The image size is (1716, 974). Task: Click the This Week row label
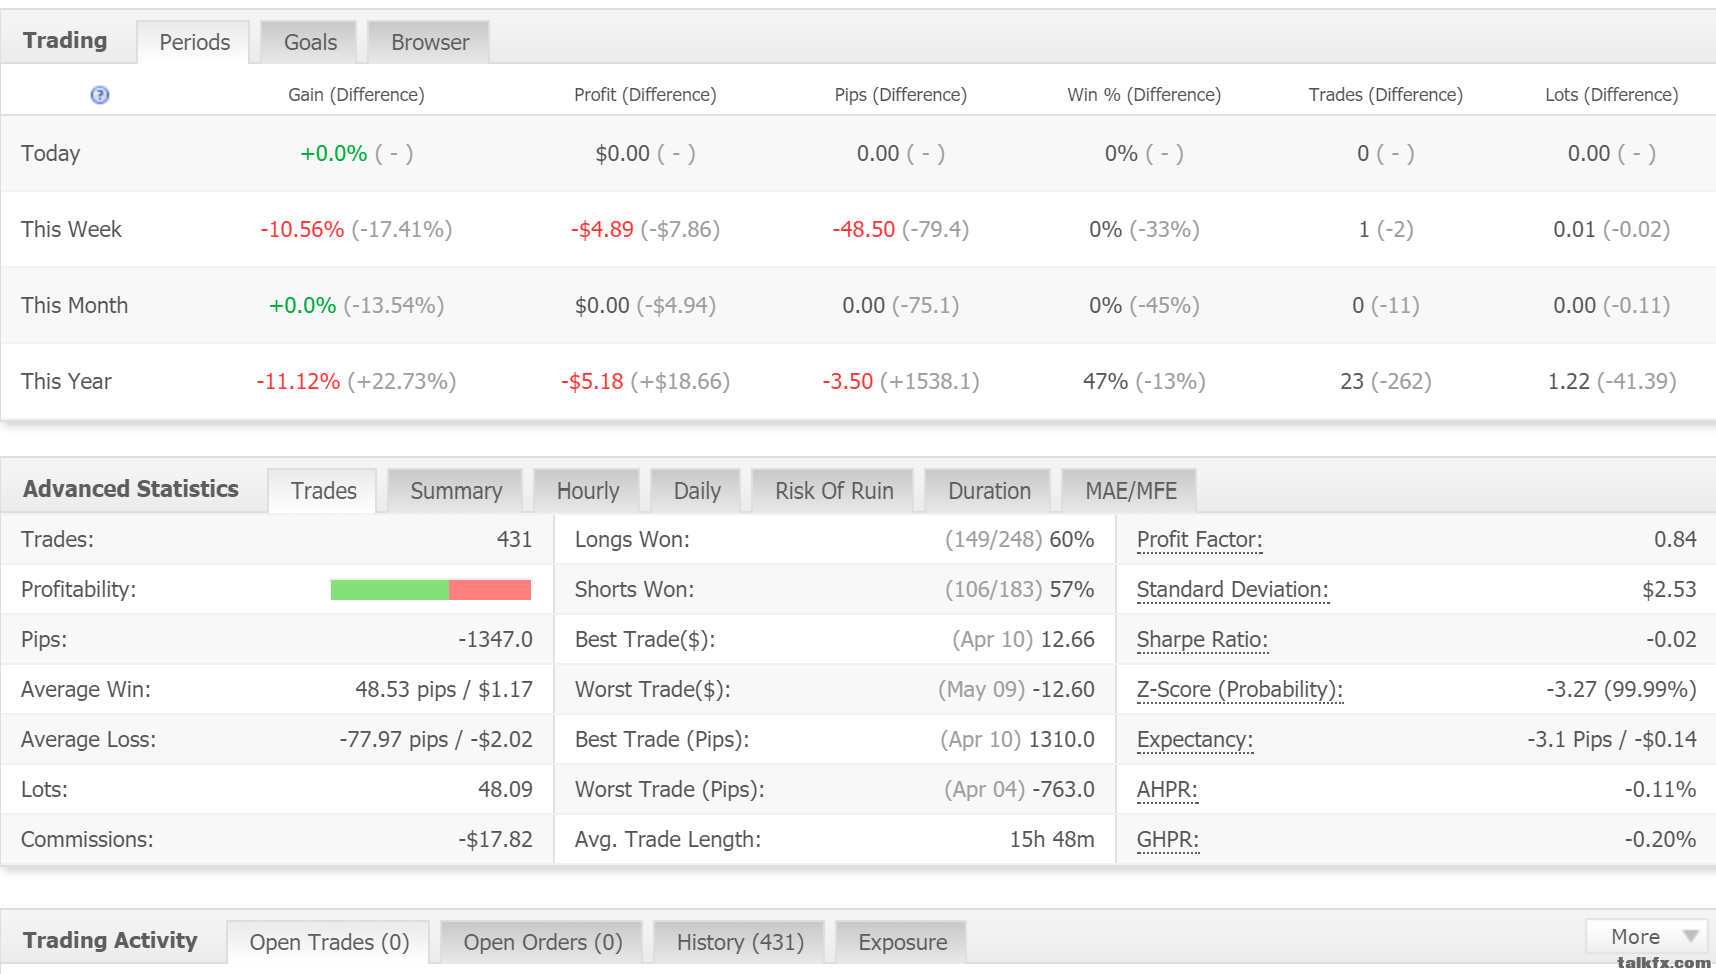71,230
